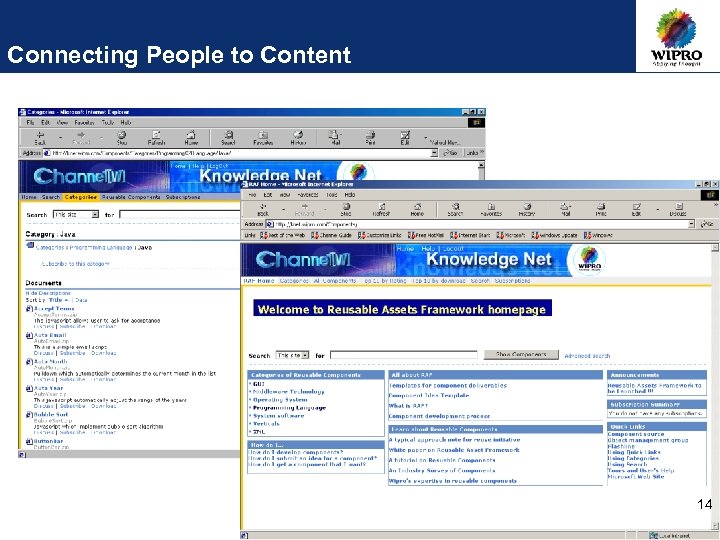Open Programming Language category link
This screenshot has height=540, width=720.
[x=289, y=408]
